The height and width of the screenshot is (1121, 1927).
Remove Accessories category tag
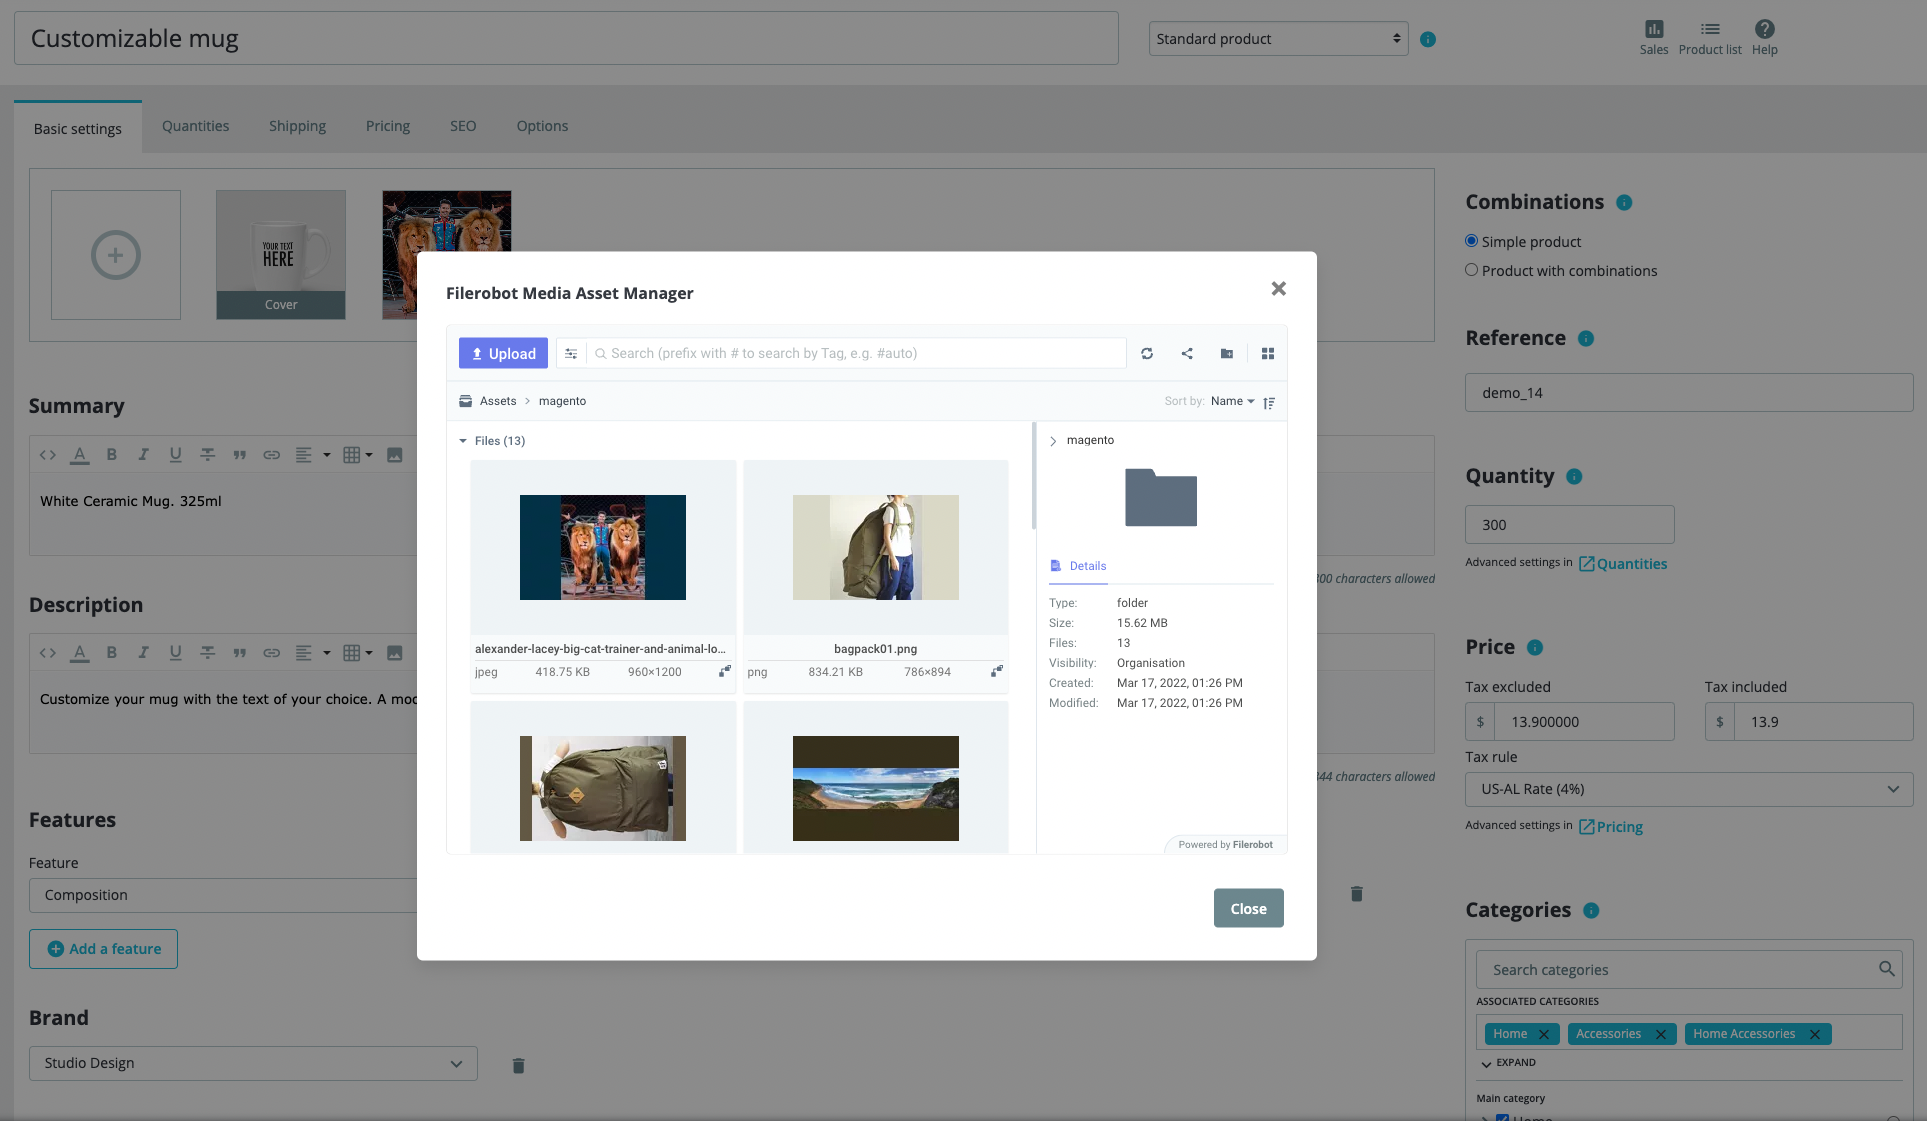click(1661, 1034)
